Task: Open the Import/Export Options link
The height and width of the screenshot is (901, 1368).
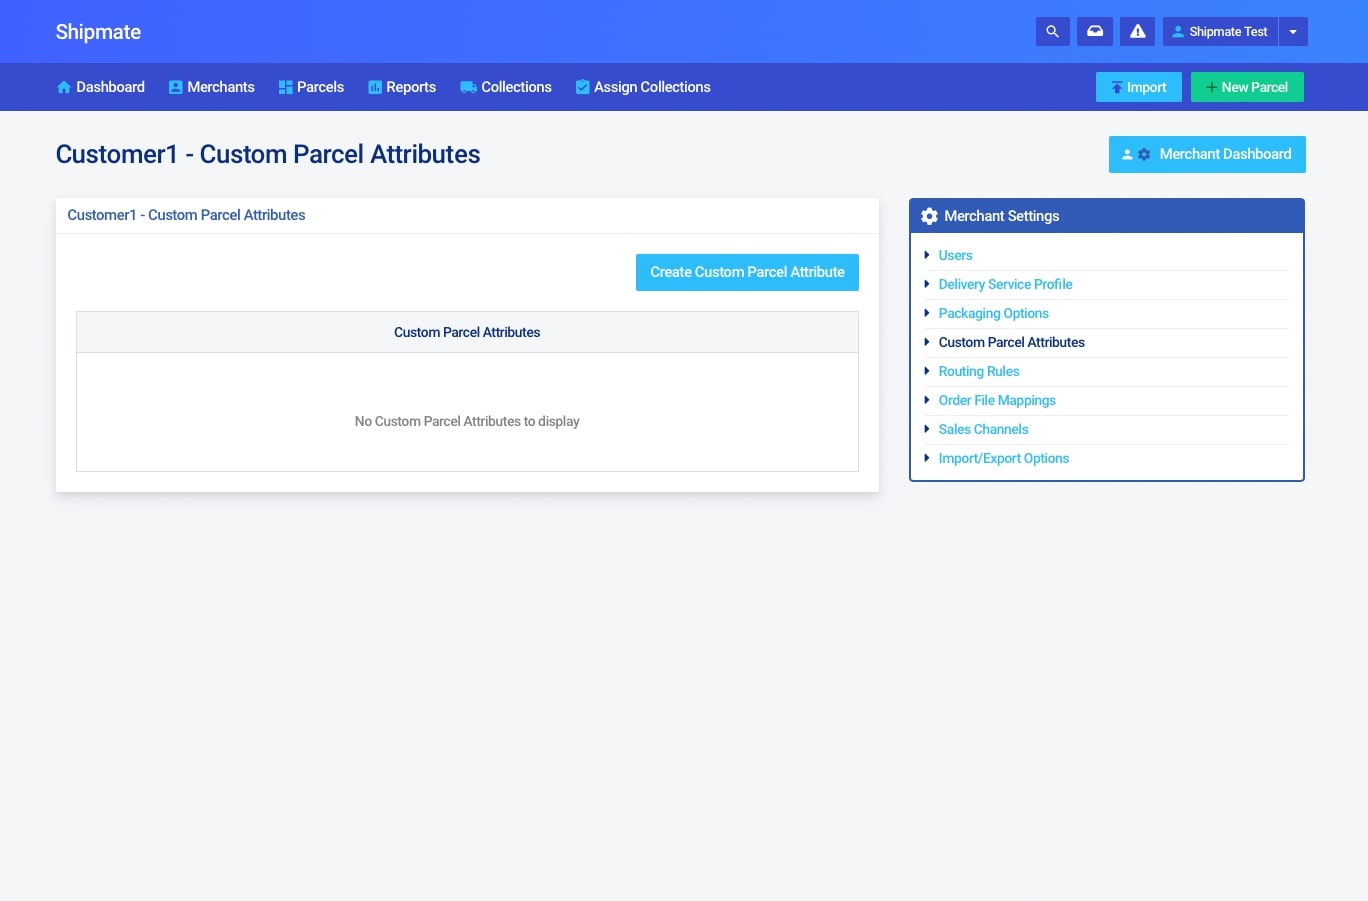Action: point(1003,458)
